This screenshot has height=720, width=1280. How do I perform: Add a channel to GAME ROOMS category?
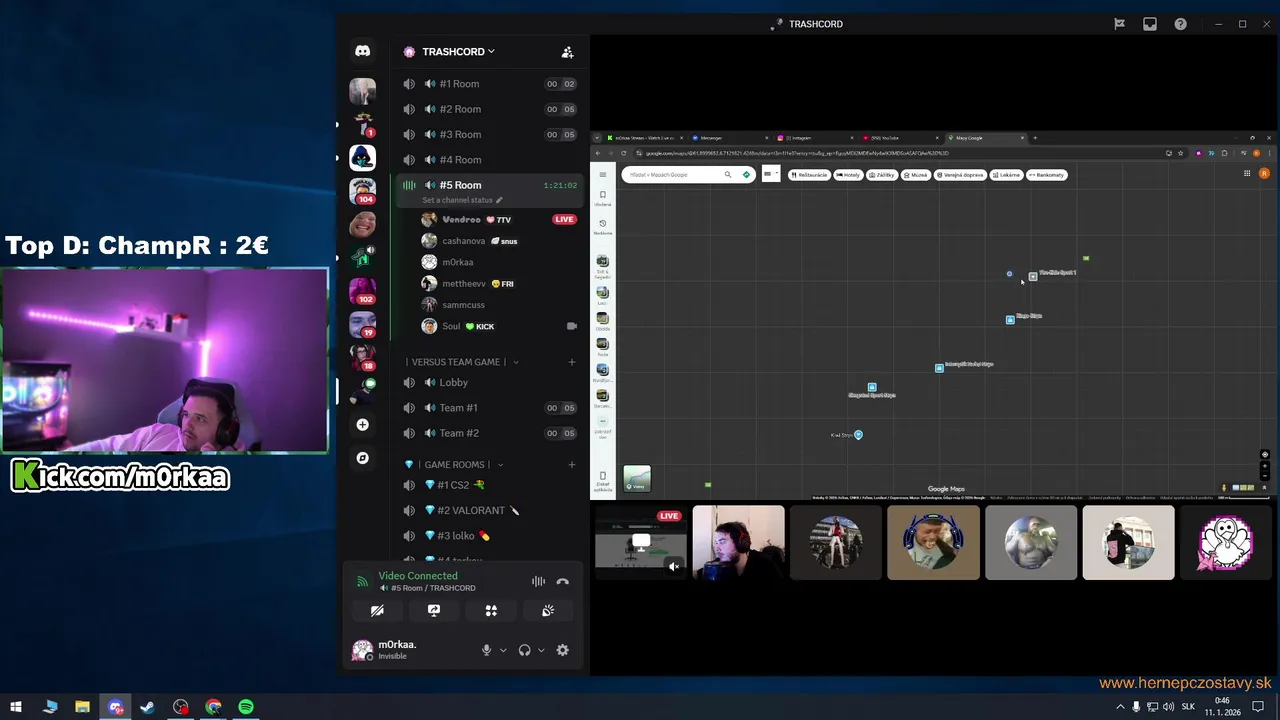coord(572,465)
